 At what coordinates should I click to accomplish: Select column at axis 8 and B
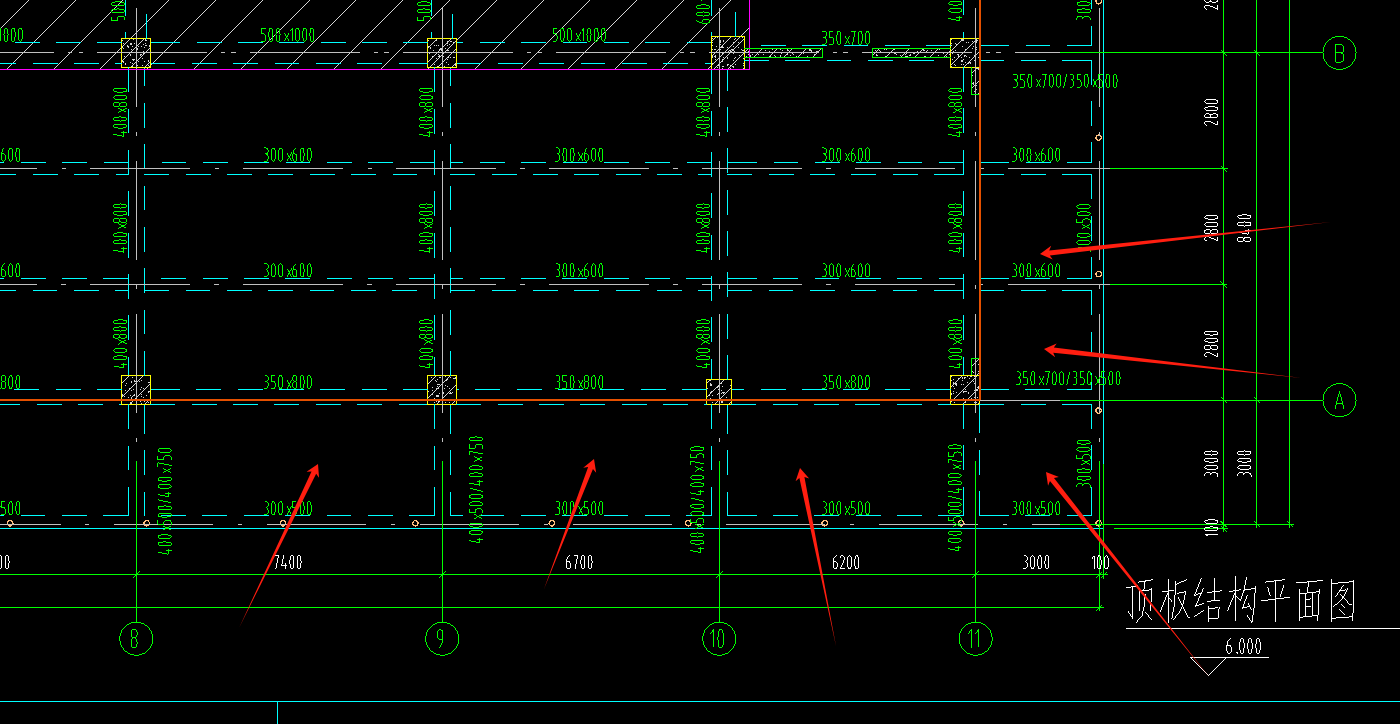pyautogui.click(x=136, y=53)
